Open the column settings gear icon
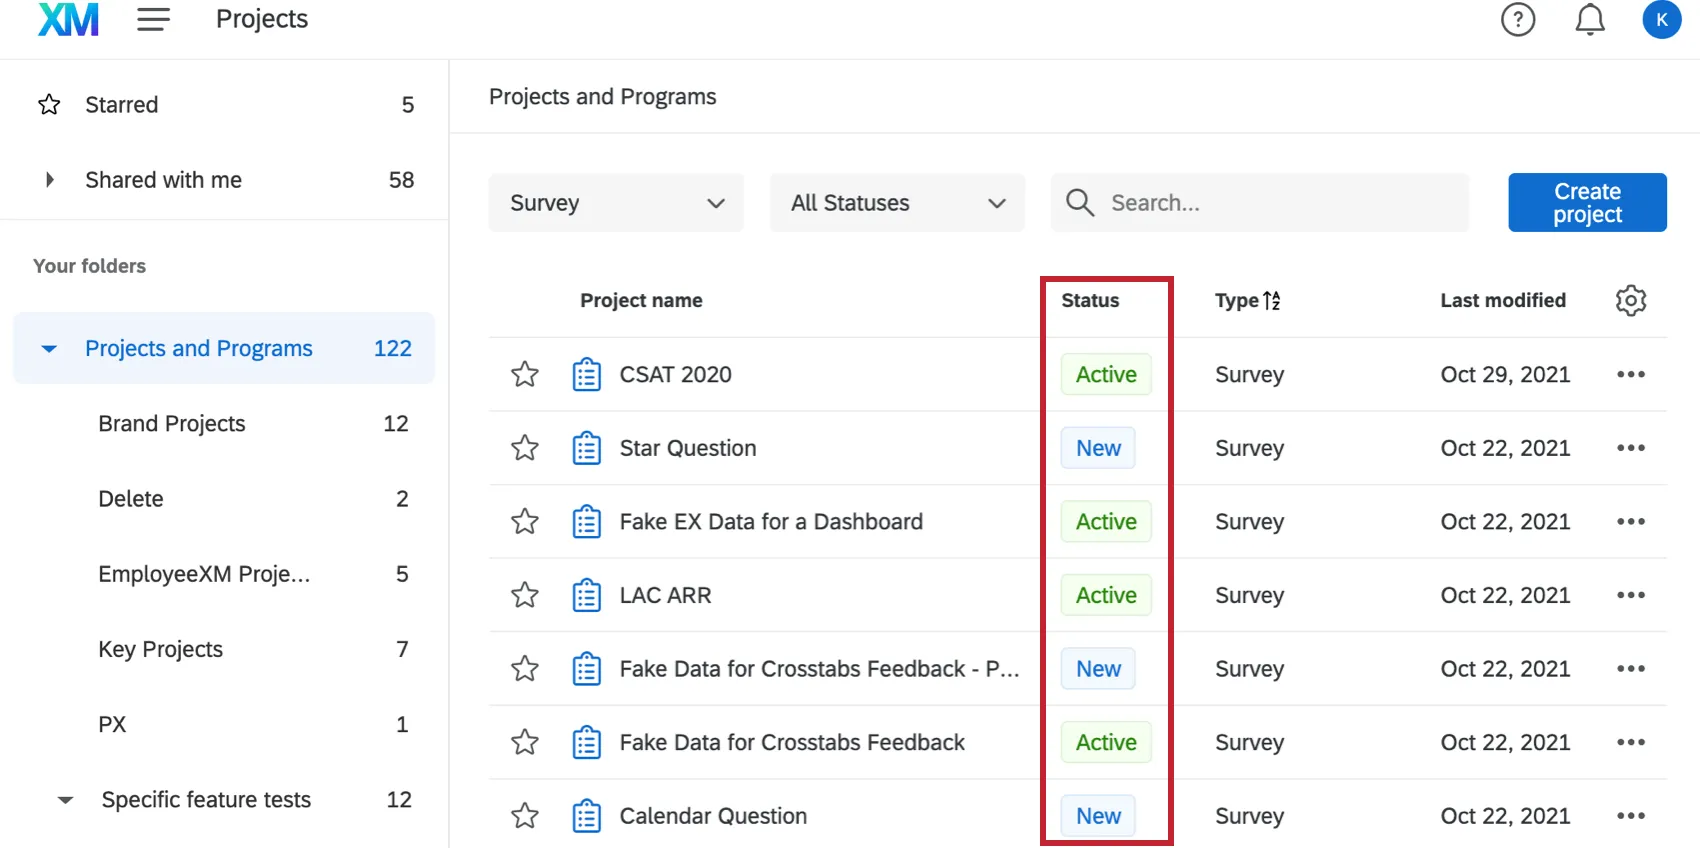The image size is (1700, 848). pos(1630,300)
